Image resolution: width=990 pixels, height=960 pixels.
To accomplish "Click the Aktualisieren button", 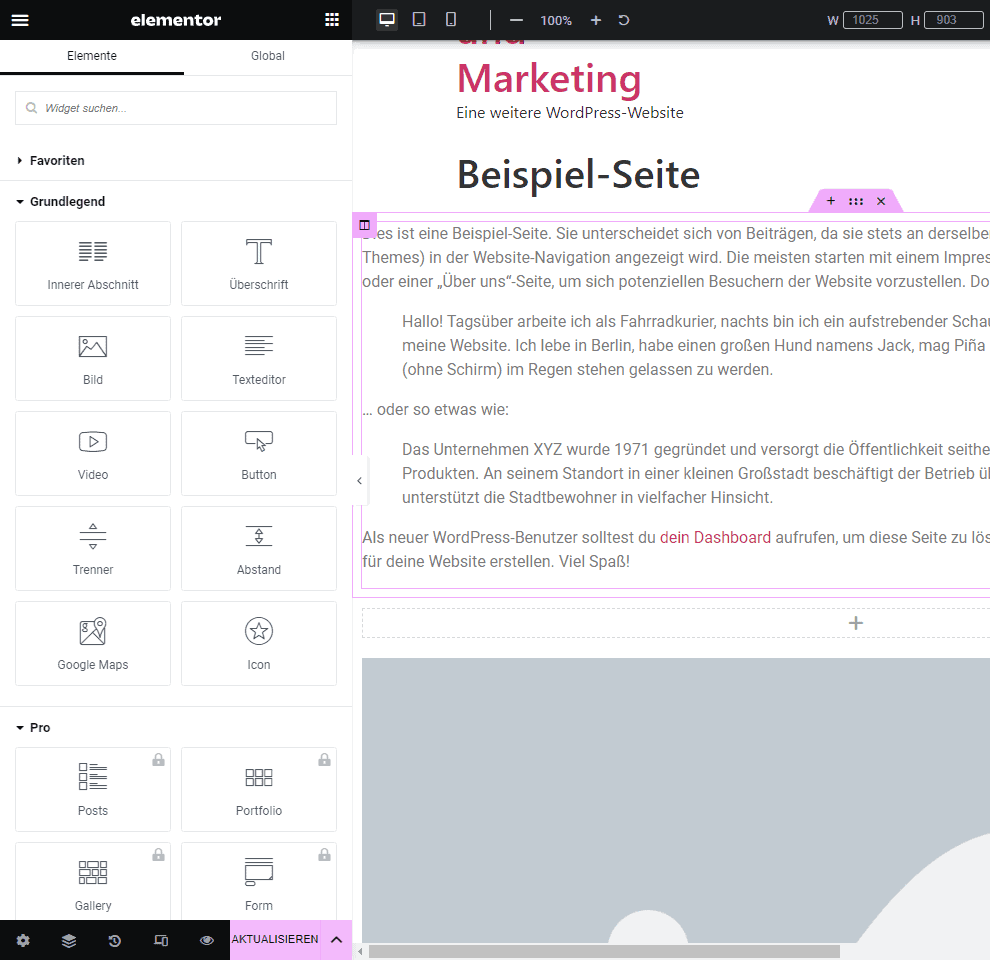I will [x=275, y=940].
